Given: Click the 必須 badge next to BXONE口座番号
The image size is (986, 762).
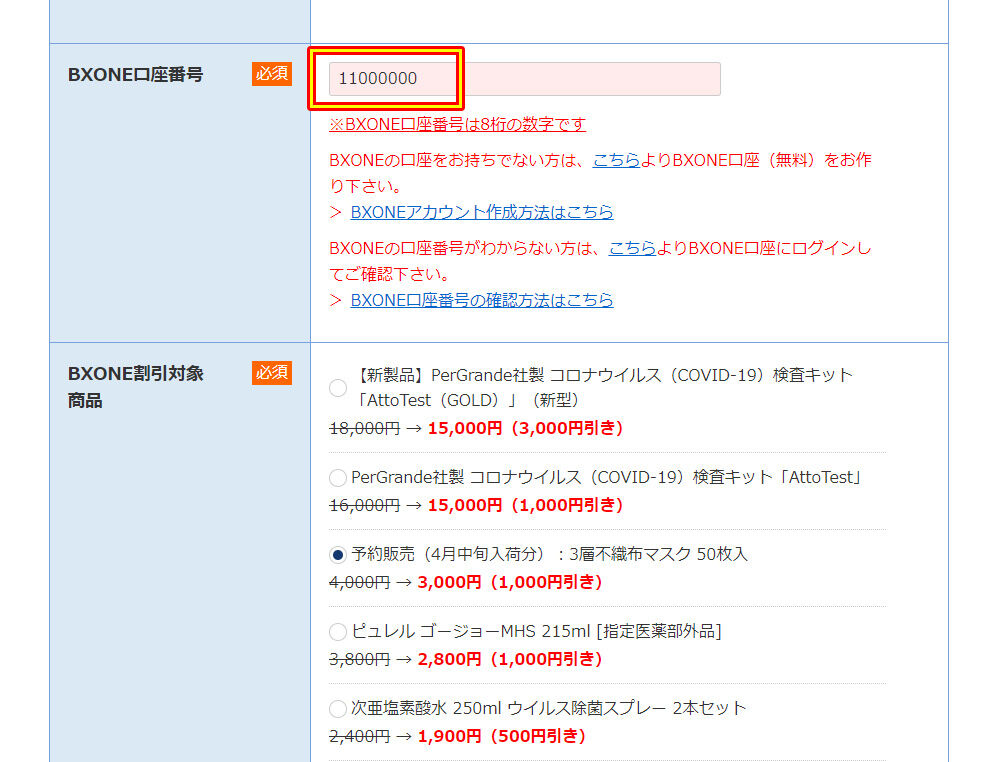Looking at the screenshot, I should coord(272,74).
